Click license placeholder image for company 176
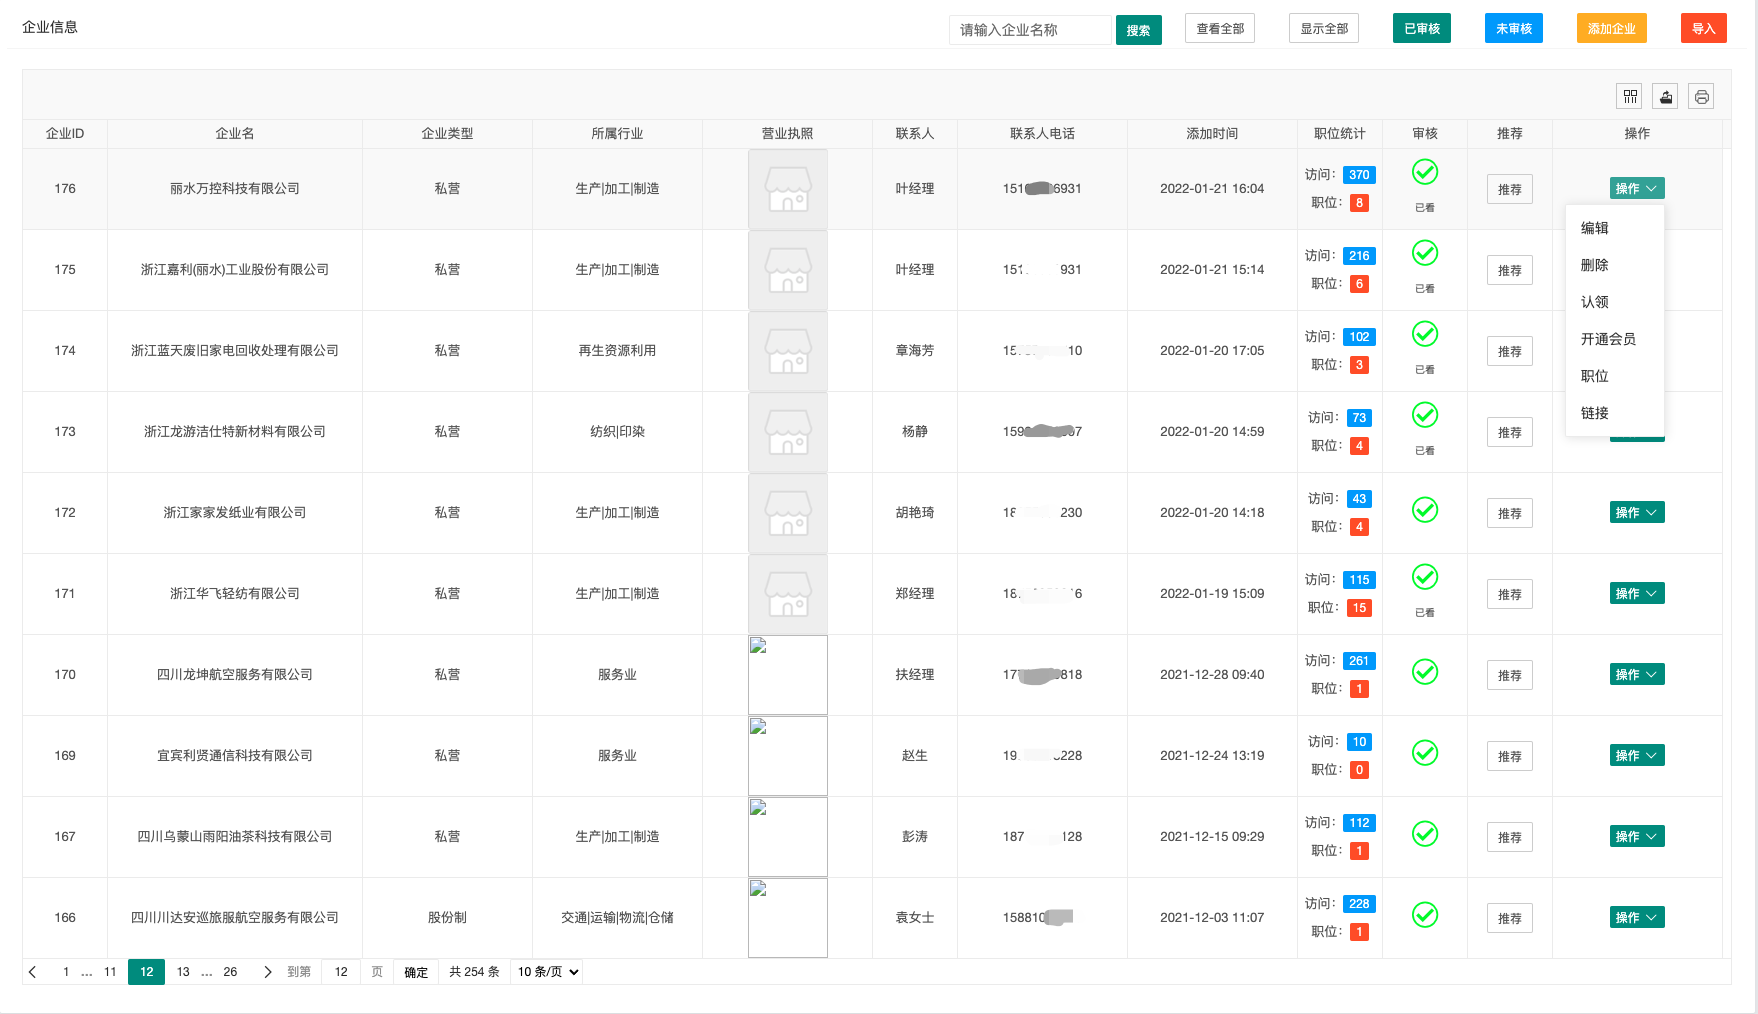This screenshot has height=1014, width=1758. [788, 189]
